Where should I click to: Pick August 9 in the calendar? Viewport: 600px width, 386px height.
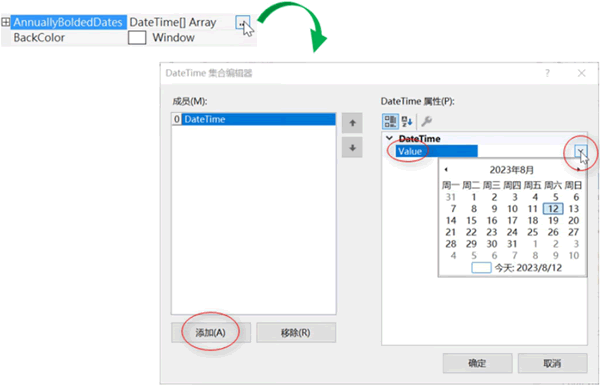[494, 209]
